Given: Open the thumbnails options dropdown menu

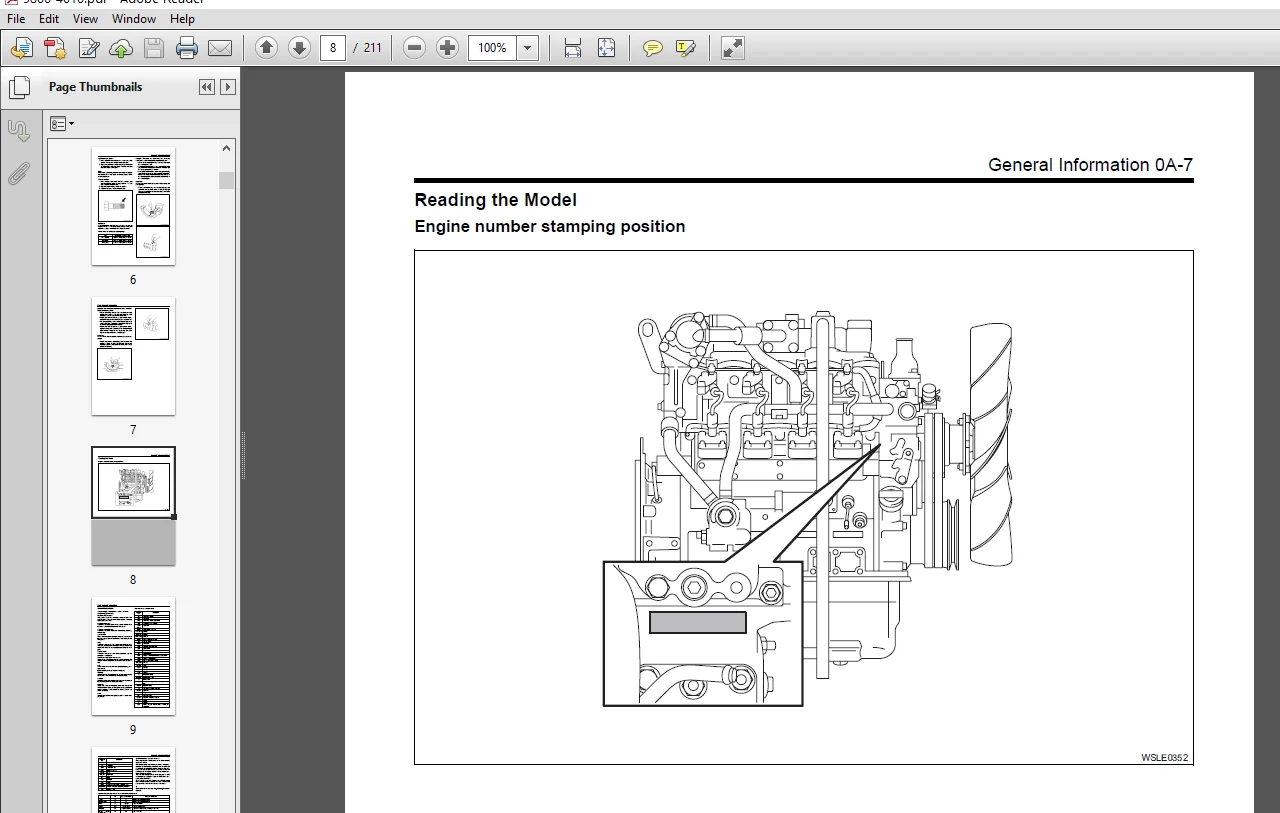Looking at the screenshot, I should 61,124.
